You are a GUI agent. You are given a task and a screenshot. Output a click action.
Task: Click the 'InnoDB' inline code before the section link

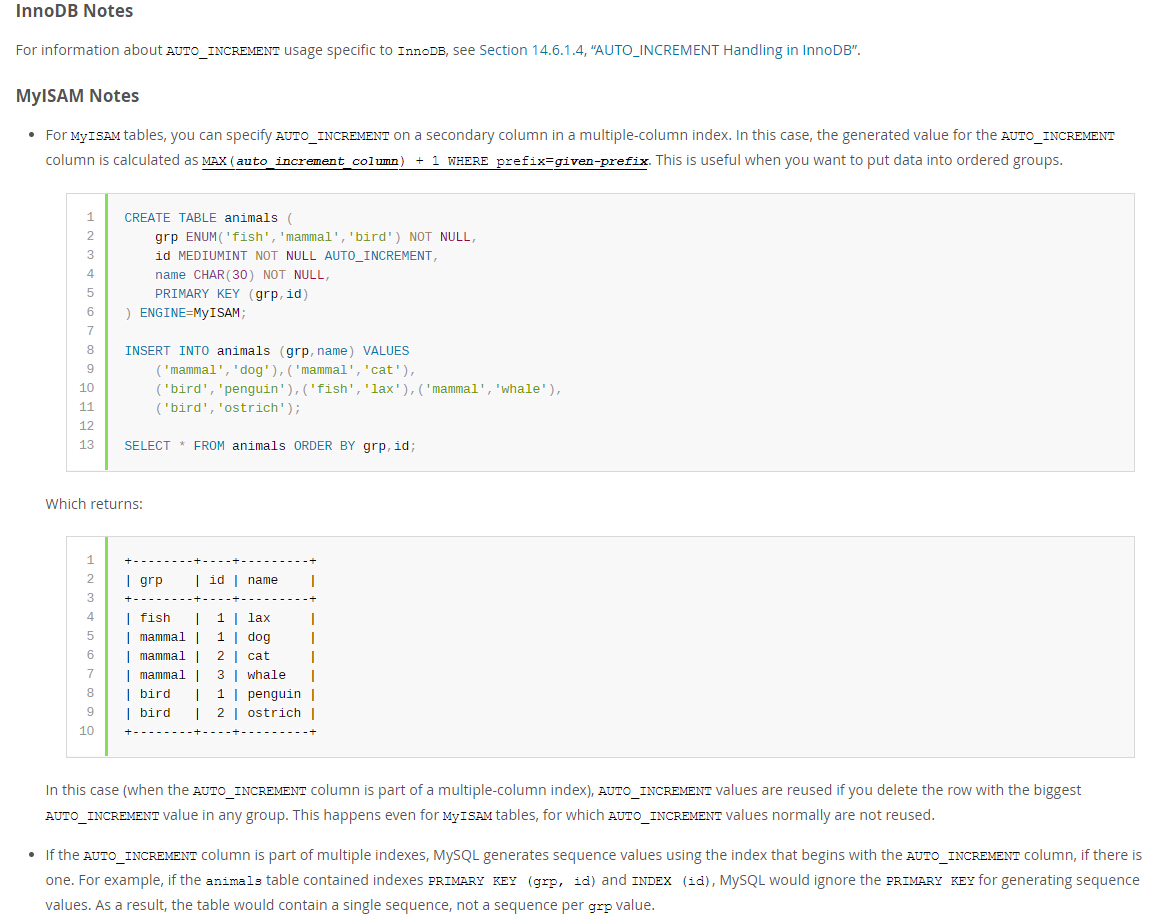coord(421,51)
